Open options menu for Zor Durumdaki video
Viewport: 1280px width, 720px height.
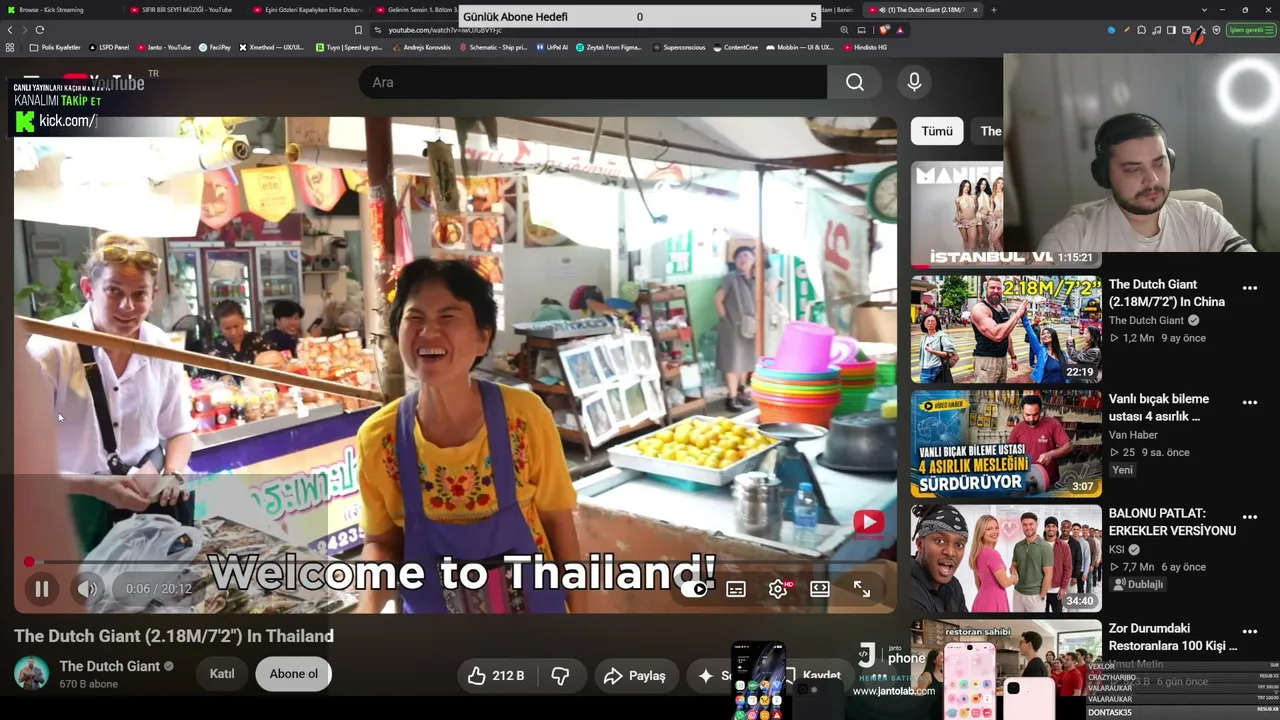[x=1249, y=632]
